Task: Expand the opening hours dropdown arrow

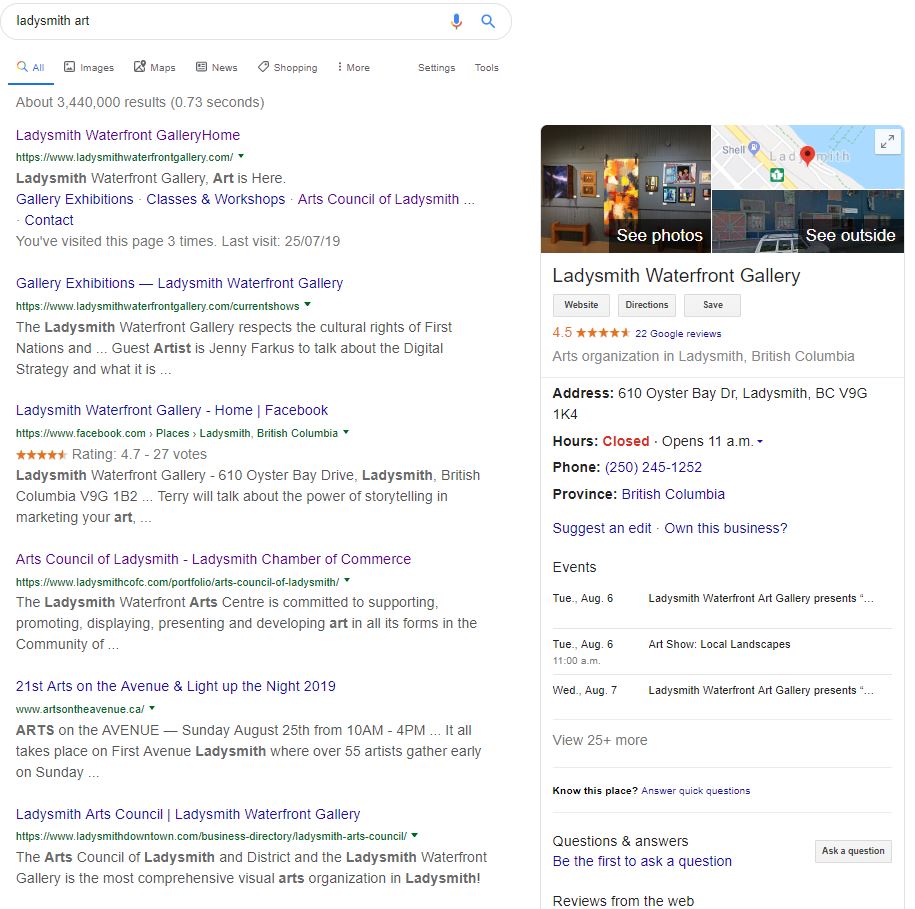Action: [760, 442]
